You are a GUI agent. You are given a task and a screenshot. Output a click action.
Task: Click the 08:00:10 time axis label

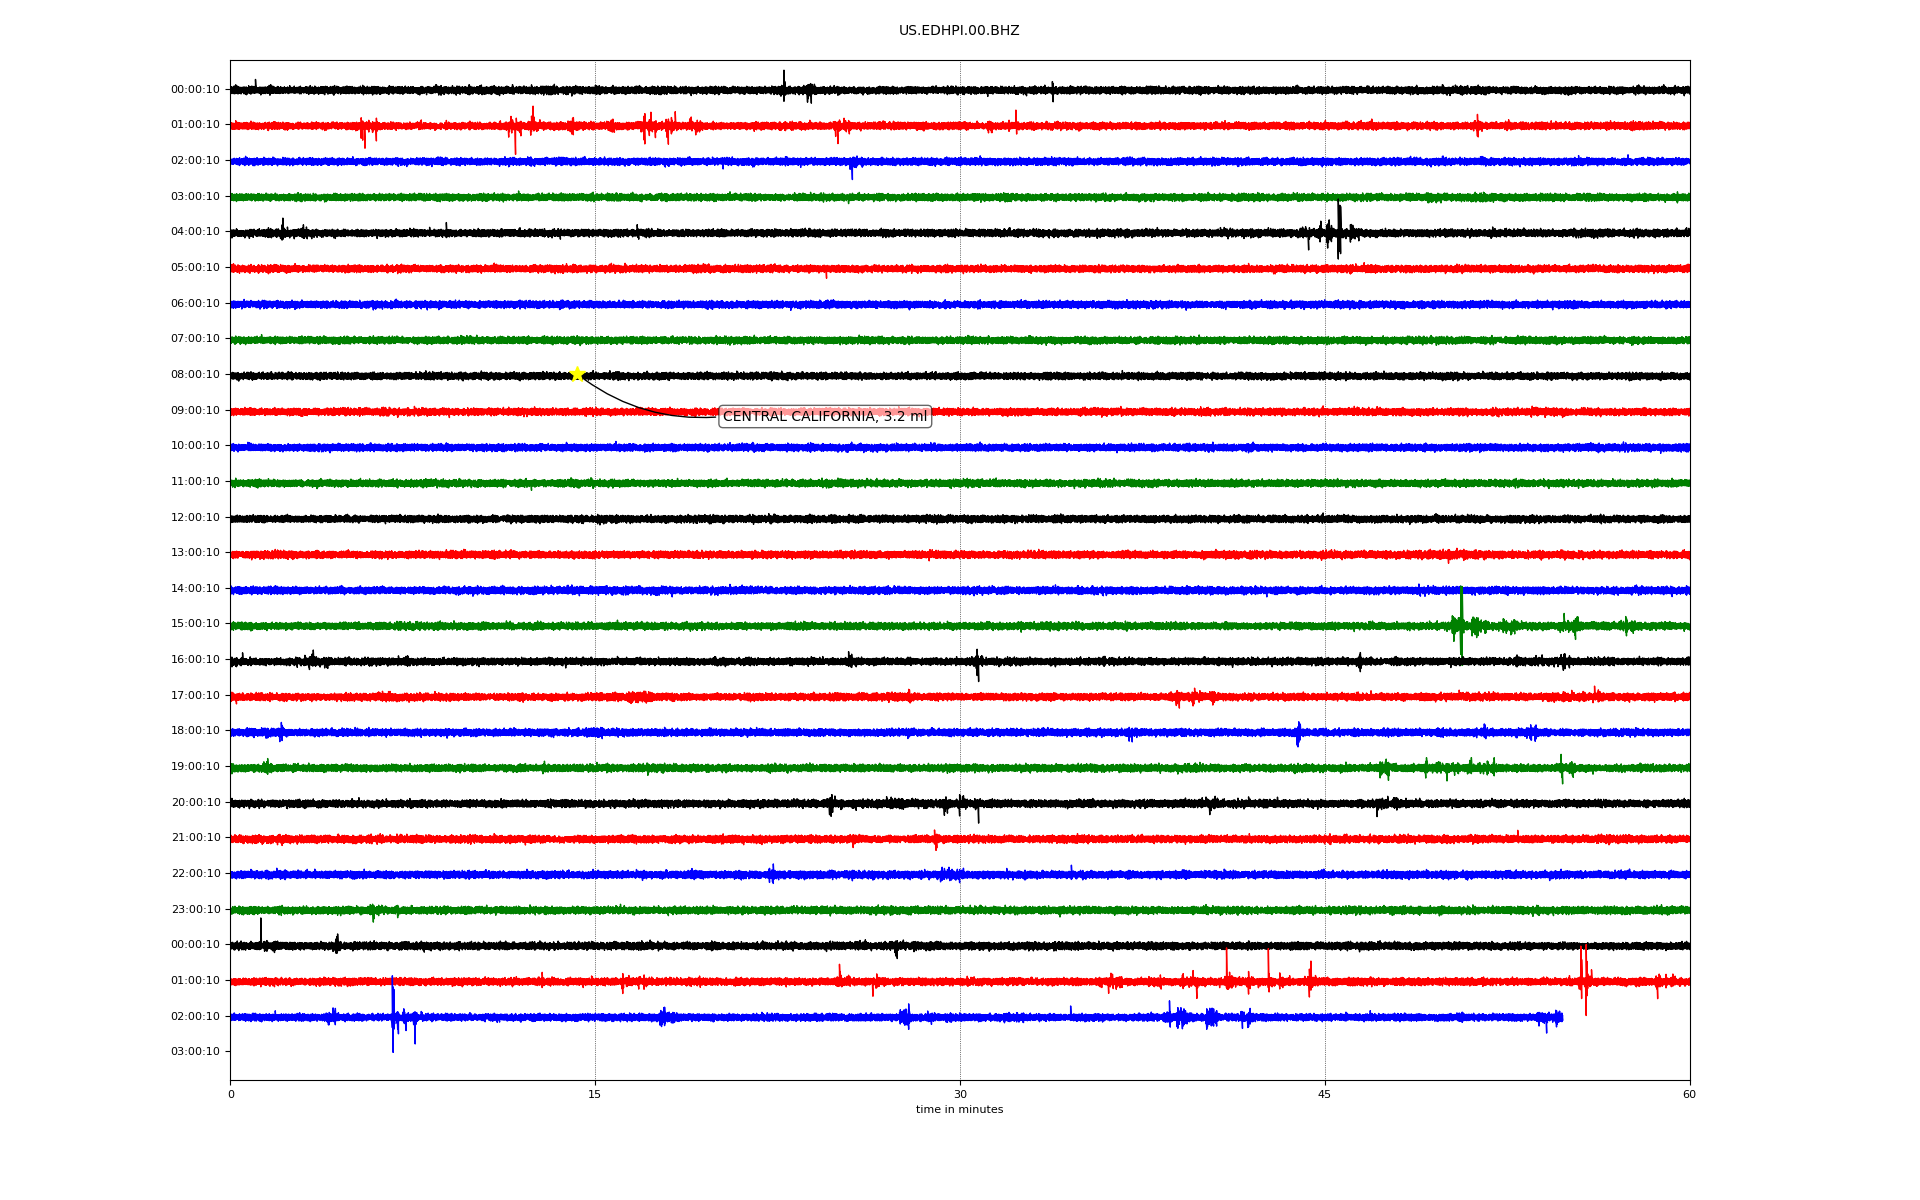point(195,375)
